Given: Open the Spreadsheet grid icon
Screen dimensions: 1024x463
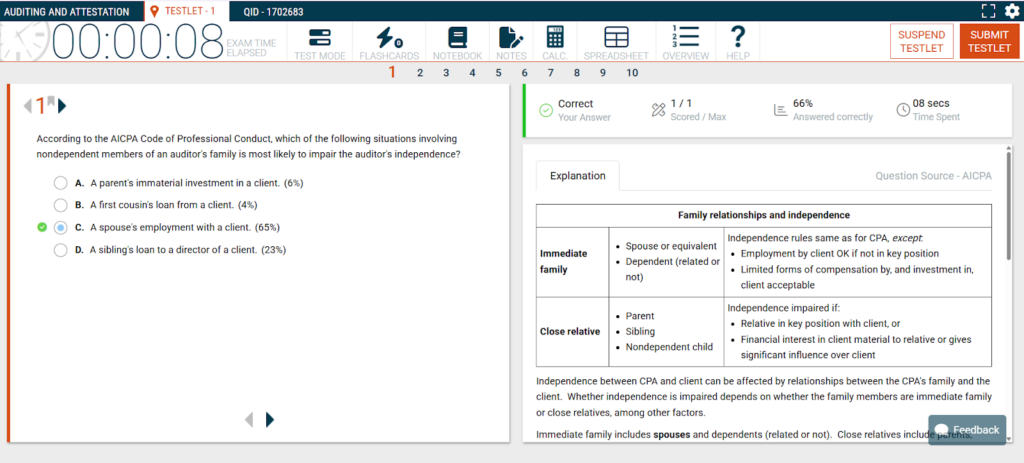Looking at the screenshot, I should (616, 38).
